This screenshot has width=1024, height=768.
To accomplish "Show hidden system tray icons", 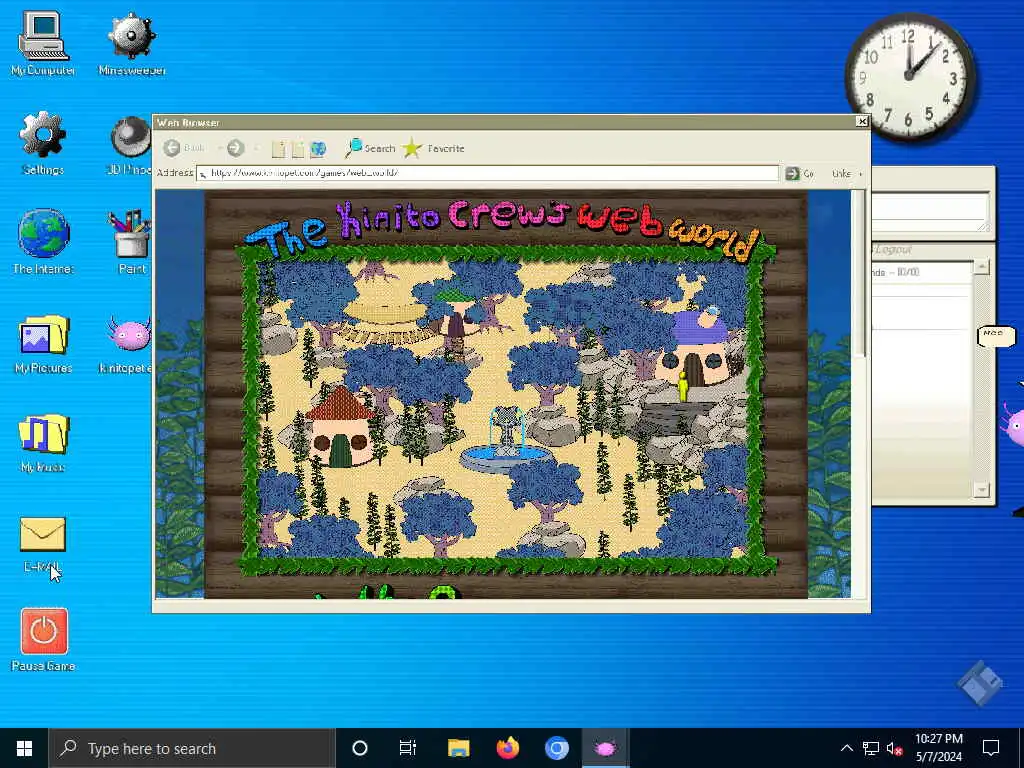I will tap(846, 748).
